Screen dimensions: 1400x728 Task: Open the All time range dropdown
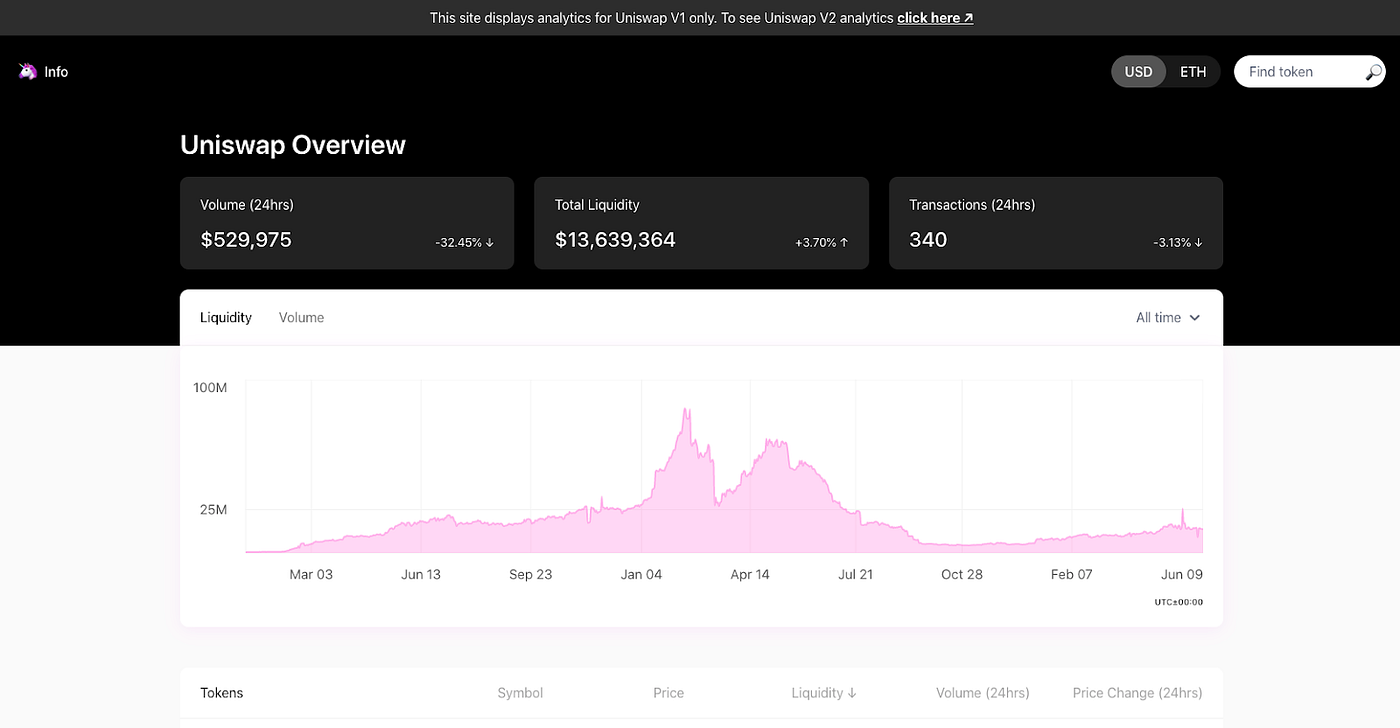click(x=1167, y=317)
